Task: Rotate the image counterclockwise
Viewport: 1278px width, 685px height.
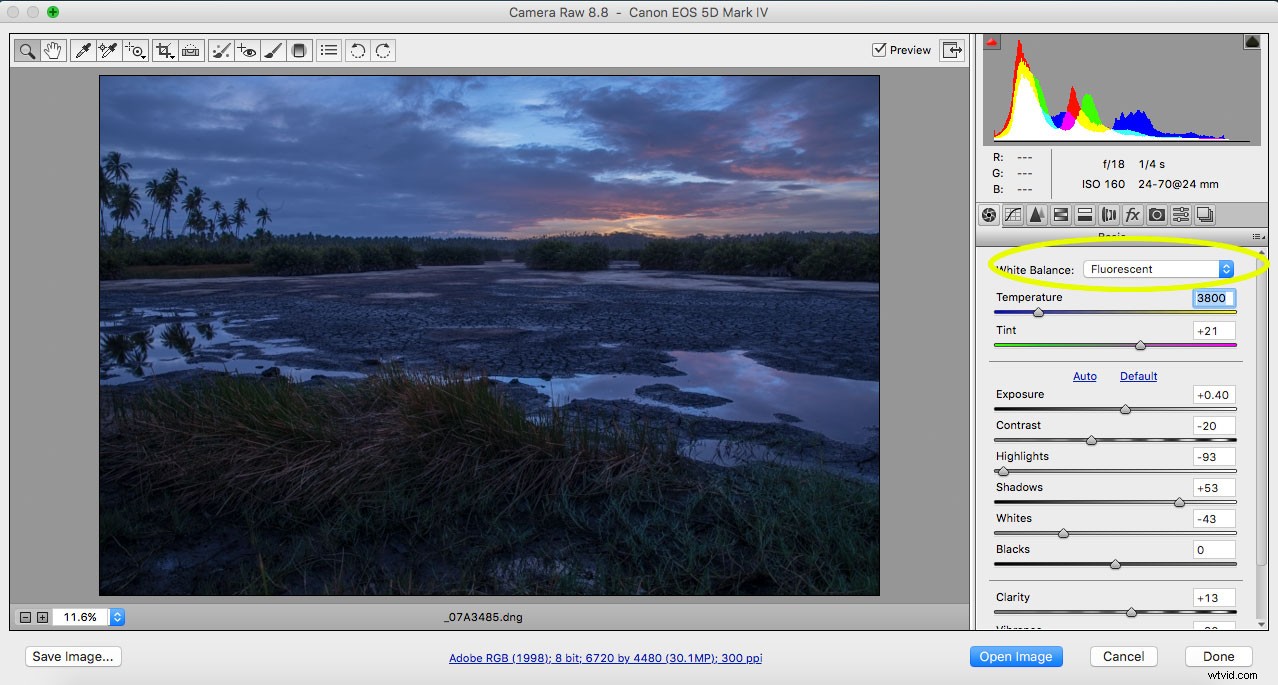Action: pos(357,50)
